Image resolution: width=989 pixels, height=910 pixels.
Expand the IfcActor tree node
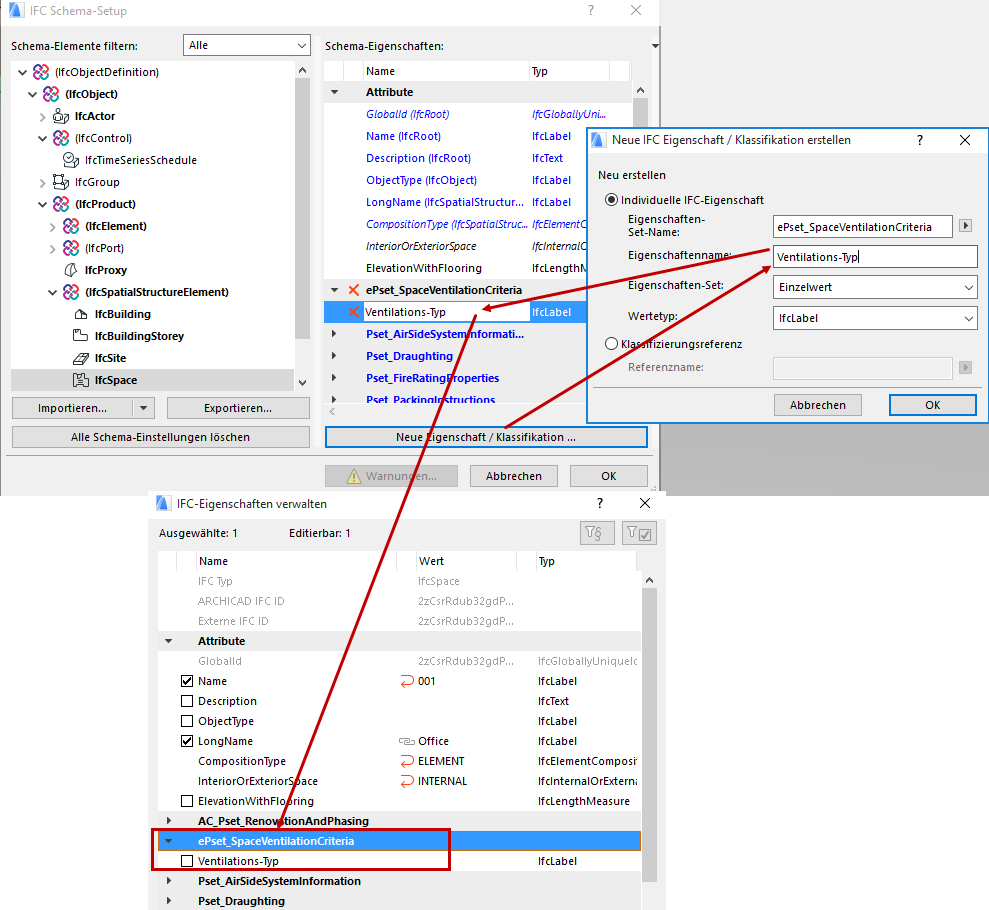tap(42, 117)
